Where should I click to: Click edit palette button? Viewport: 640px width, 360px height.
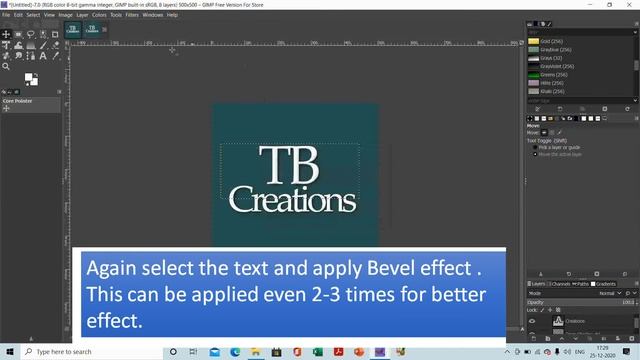(x=538, y=109)
